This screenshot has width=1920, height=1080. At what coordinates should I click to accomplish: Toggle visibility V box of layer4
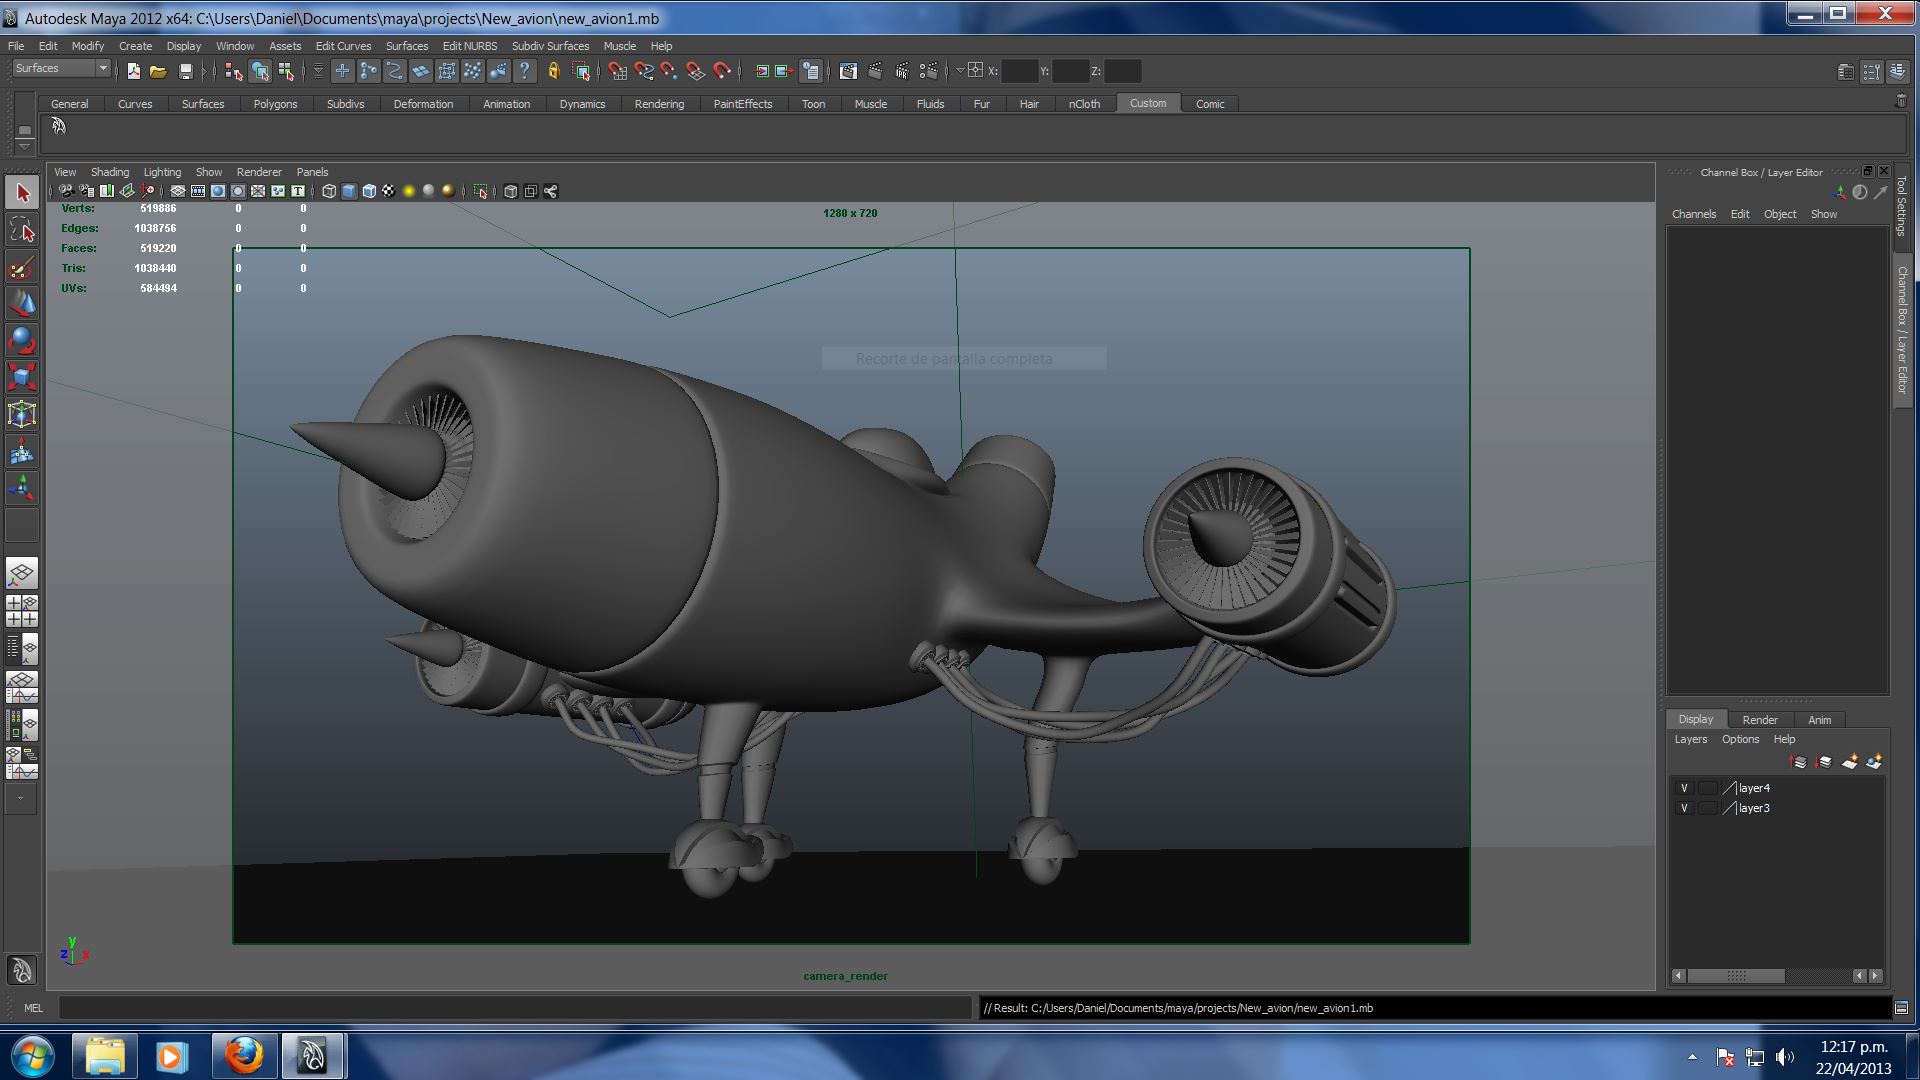coord(1684,788)
